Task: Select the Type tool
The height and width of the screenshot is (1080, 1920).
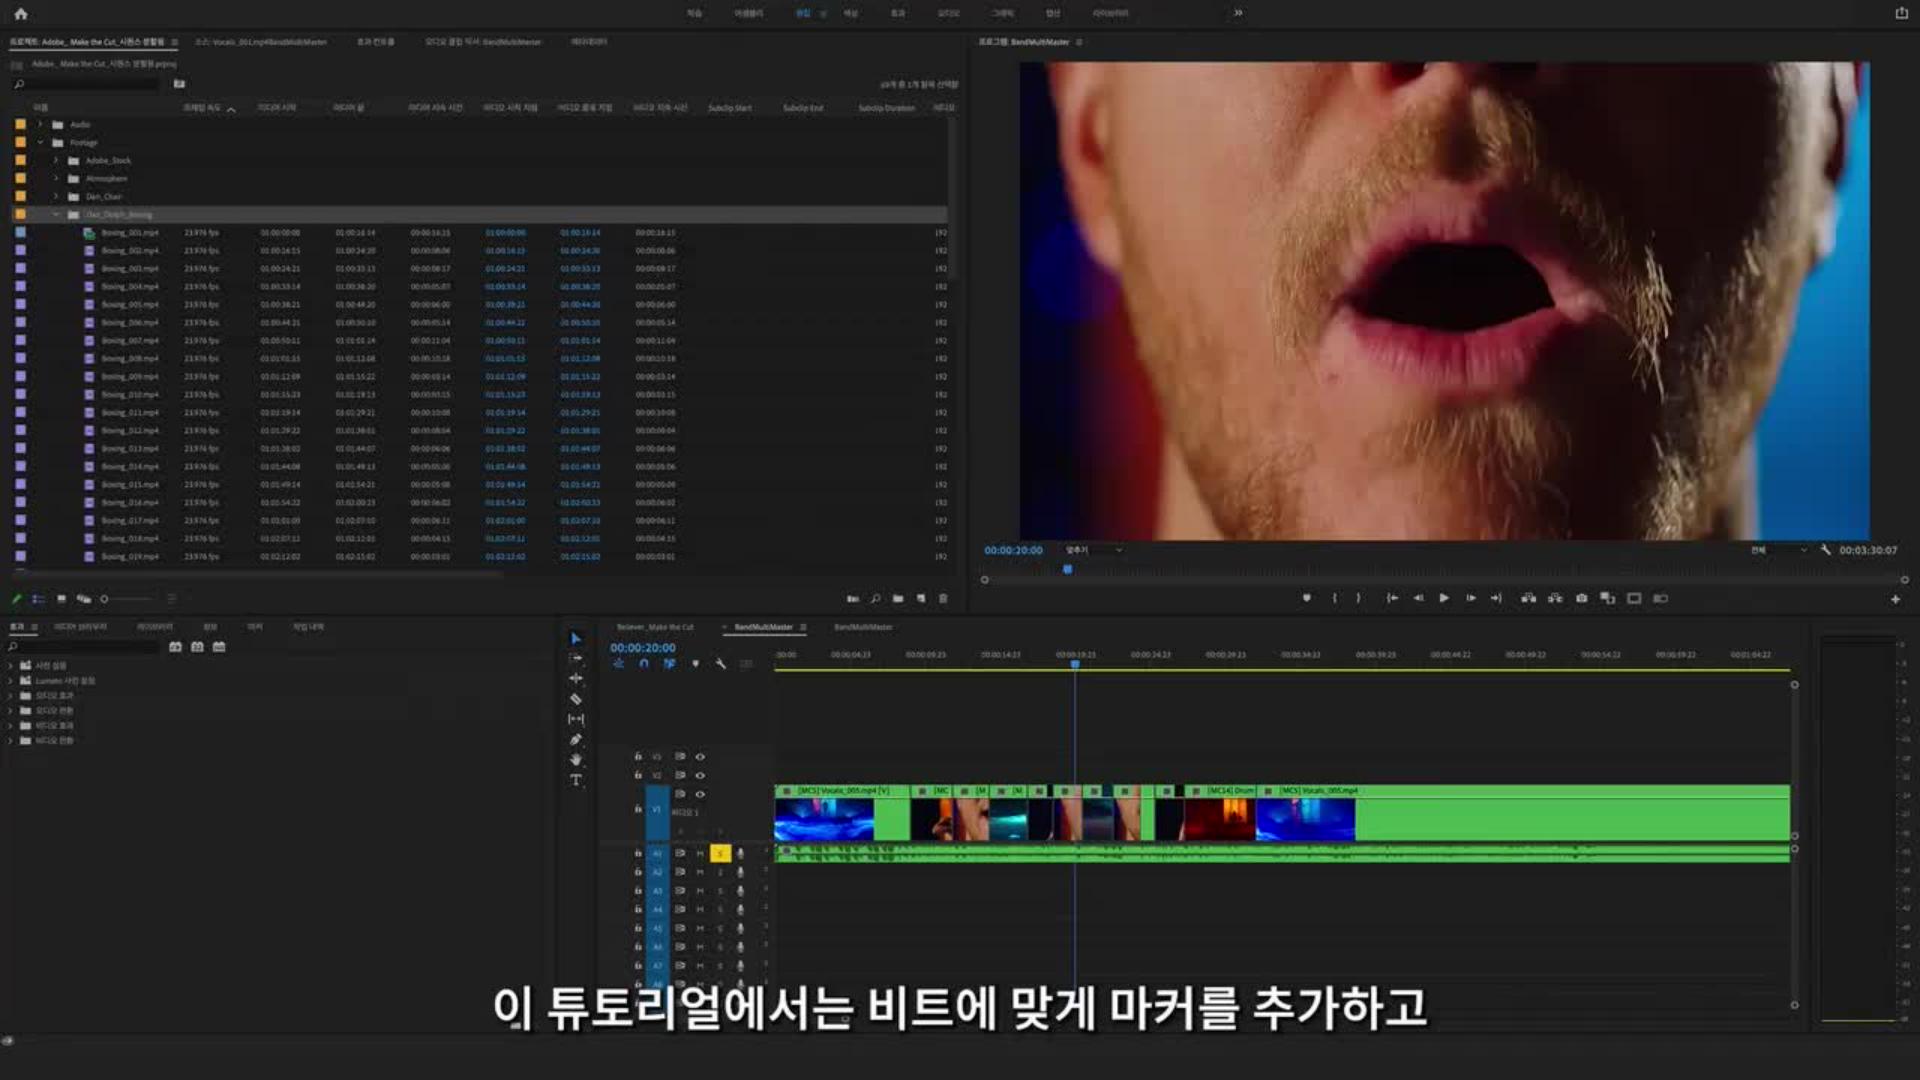Action: (x=576, y=780)
